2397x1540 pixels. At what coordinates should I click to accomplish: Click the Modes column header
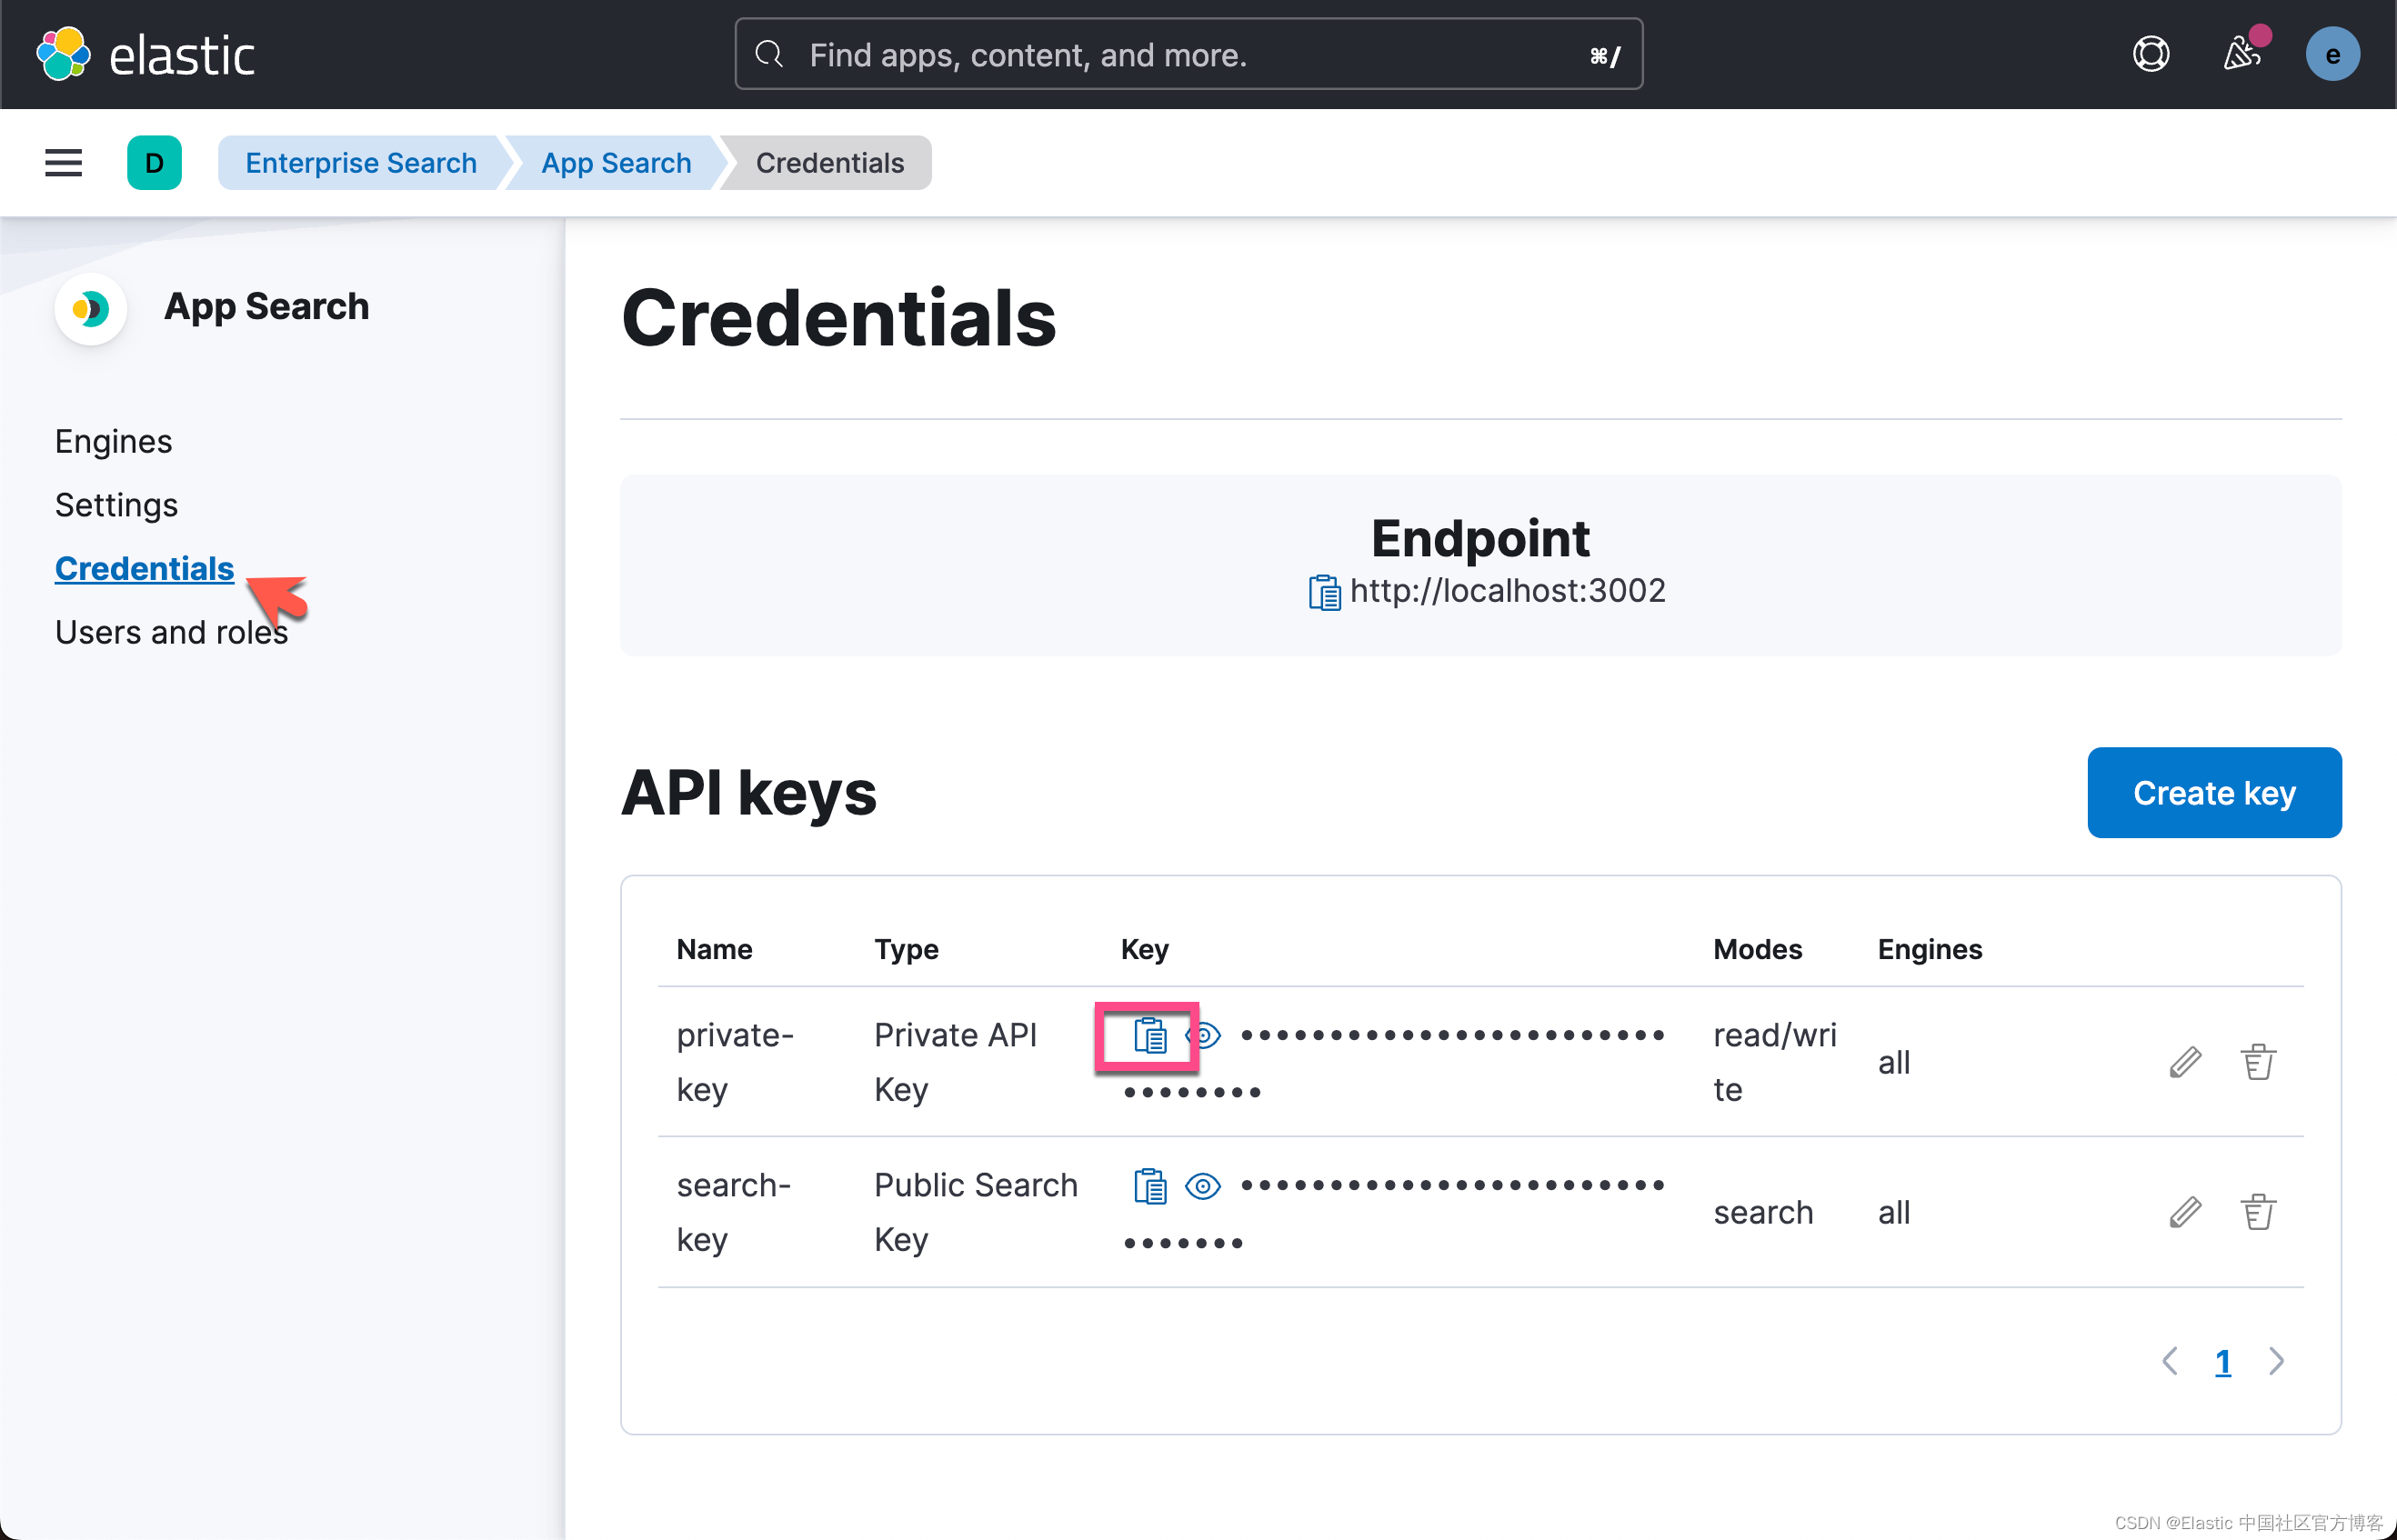[1757, 949]
